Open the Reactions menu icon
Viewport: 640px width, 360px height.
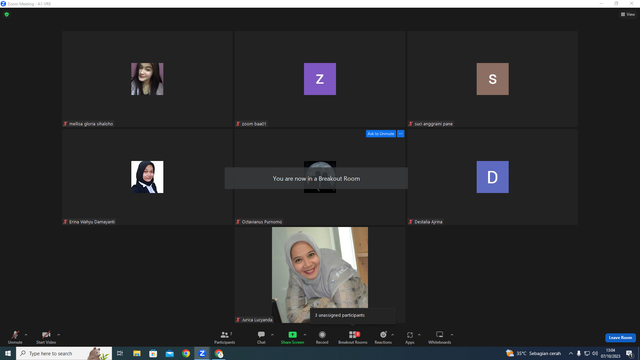pyautogui.click(x=383, y=335)
